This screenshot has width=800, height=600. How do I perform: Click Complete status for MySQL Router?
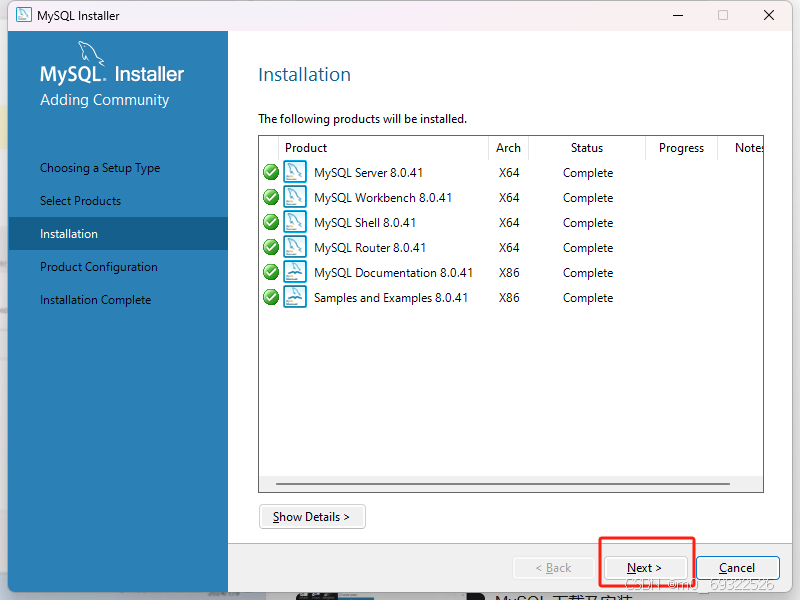click(x=588, y=248)
